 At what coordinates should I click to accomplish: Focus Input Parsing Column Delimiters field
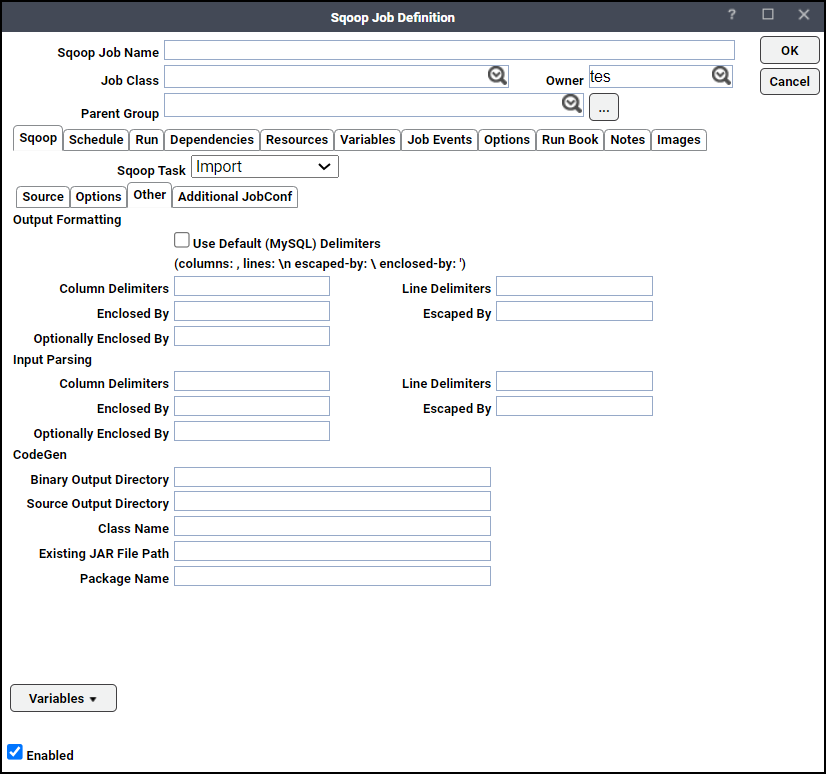[252, 381]
